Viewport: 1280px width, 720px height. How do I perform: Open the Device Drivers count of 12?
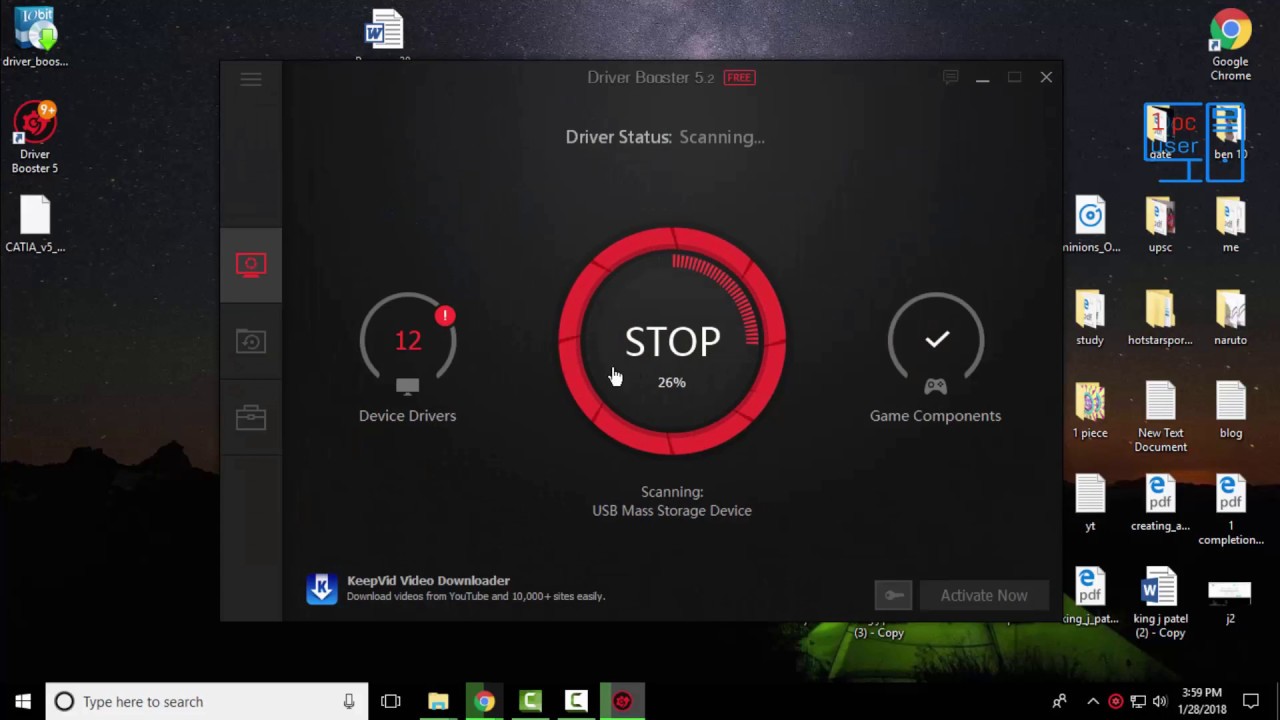pos(408,341)
